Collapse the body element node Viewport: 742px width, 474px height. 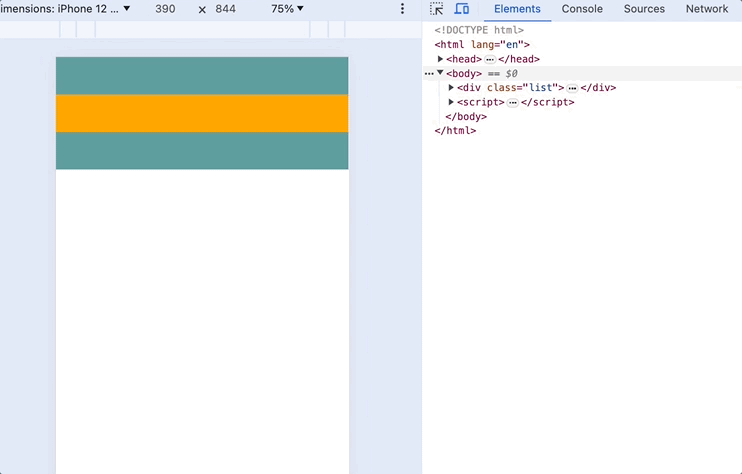(440, 73)
